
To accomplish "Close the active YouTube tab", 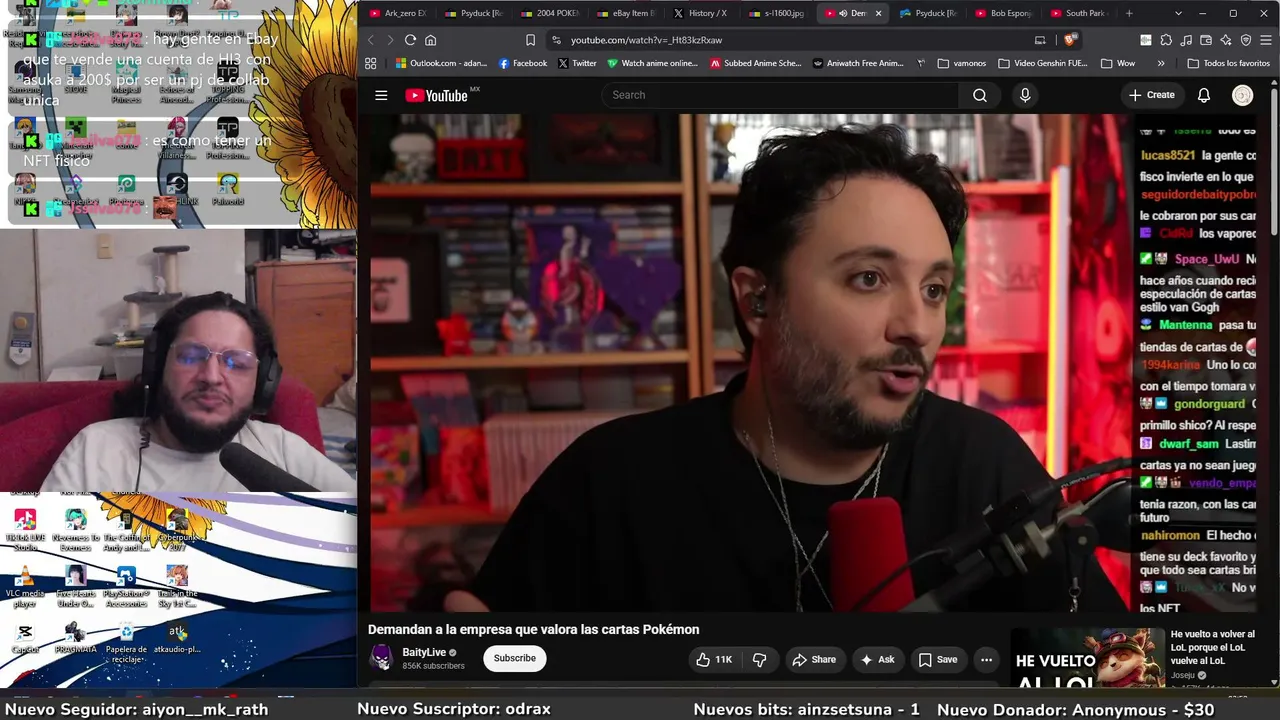I will click(879, 13).
